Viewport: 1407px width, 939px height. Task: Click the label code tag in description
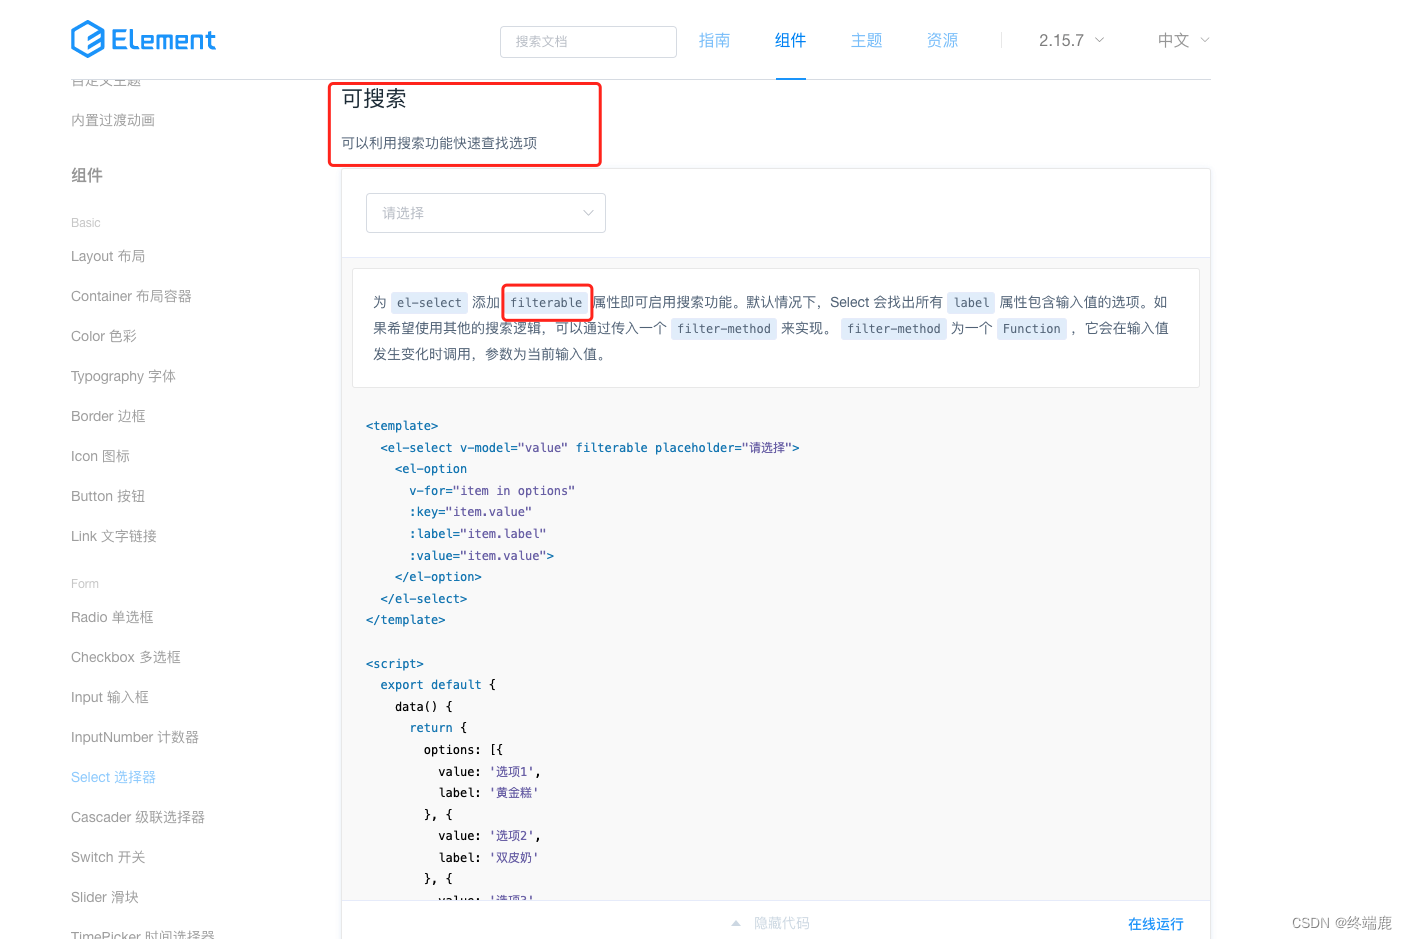[x=971, y=302]
